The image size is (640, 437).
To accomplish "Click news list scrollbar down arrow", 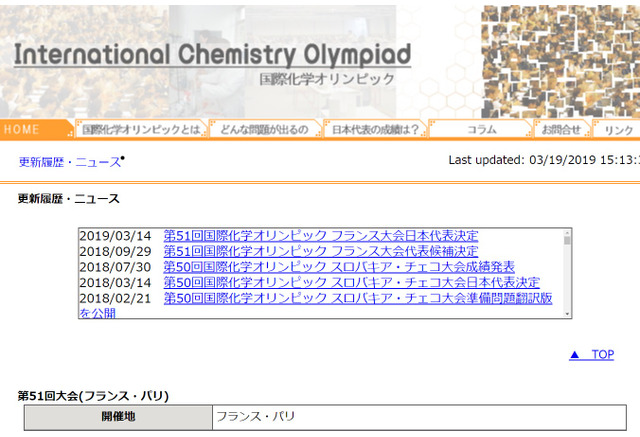I will (567, 314).
